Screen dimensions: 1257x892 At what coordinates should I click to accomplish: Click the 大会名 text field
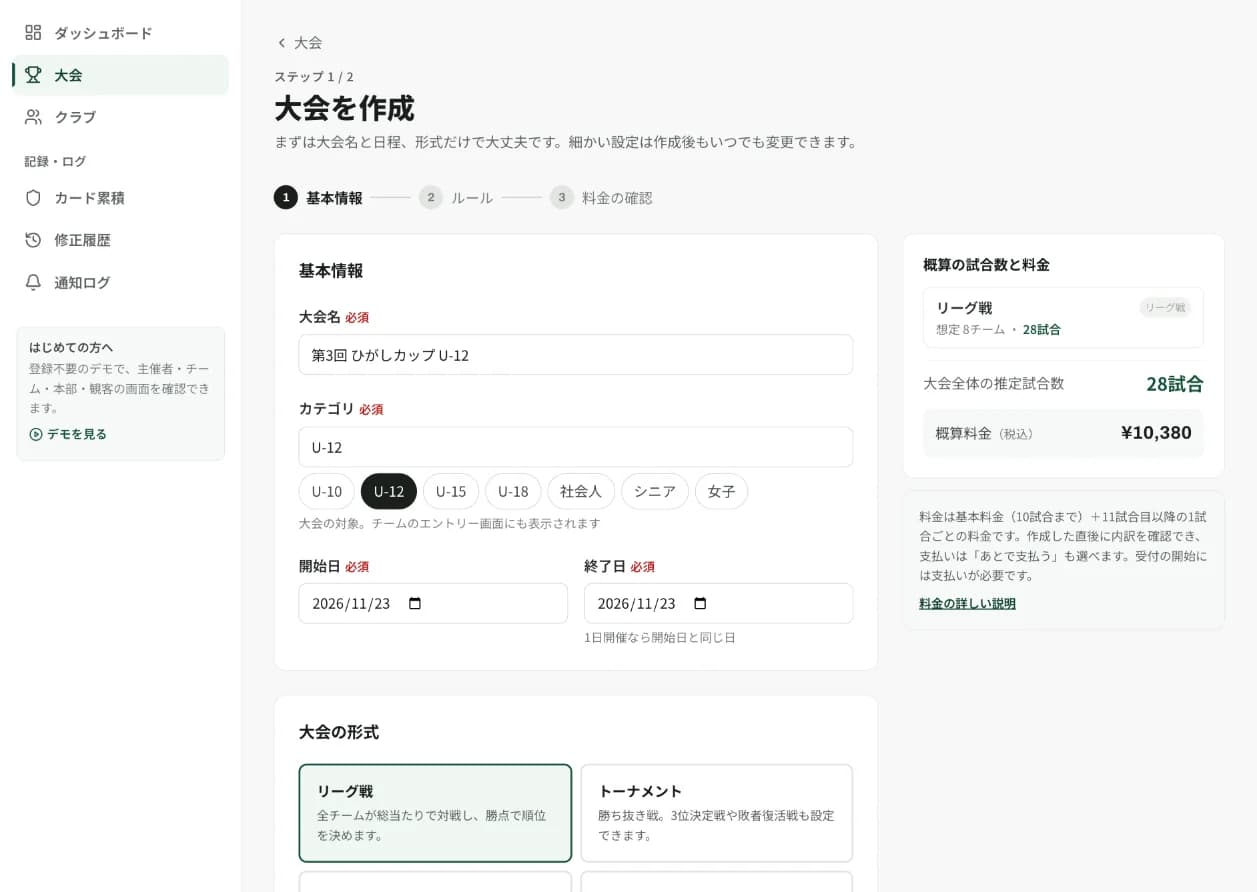click(x=576, y=355)
